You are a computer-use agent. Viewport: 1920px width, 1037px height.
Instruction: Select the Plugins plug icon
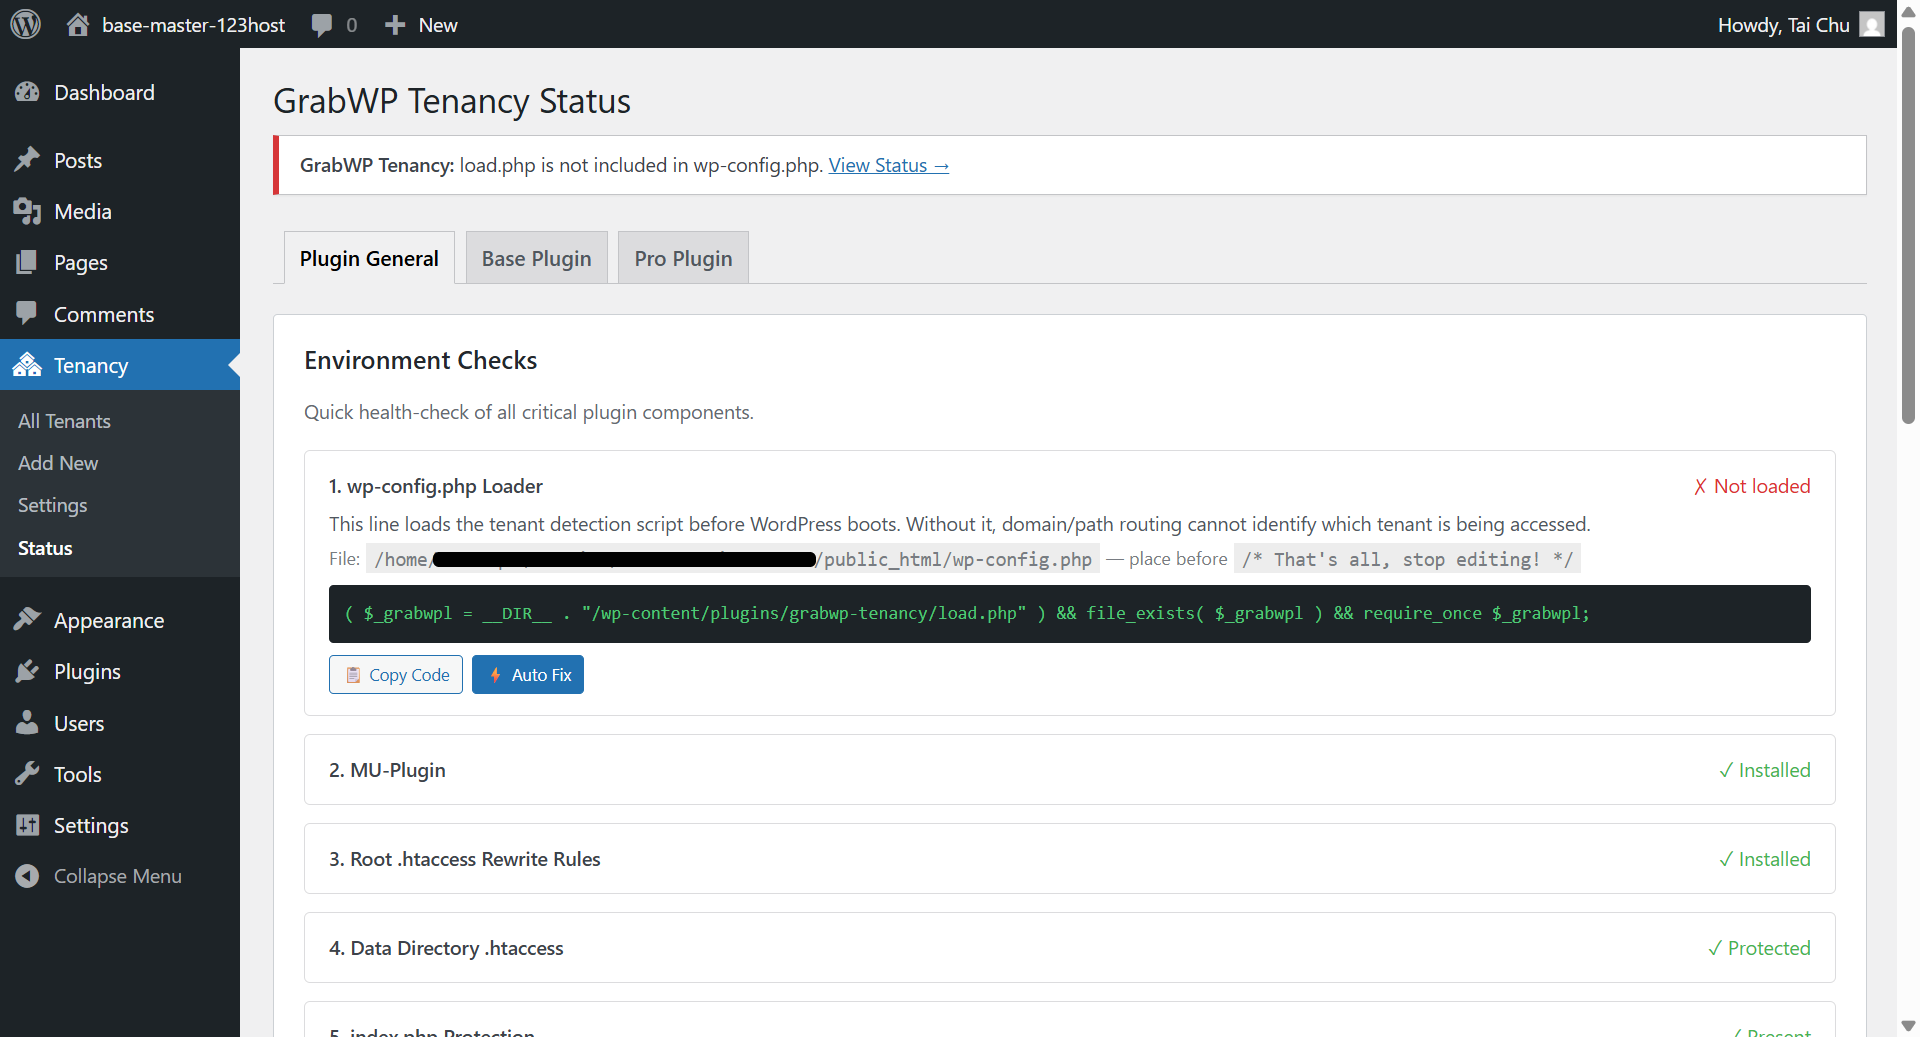(28, 671)
